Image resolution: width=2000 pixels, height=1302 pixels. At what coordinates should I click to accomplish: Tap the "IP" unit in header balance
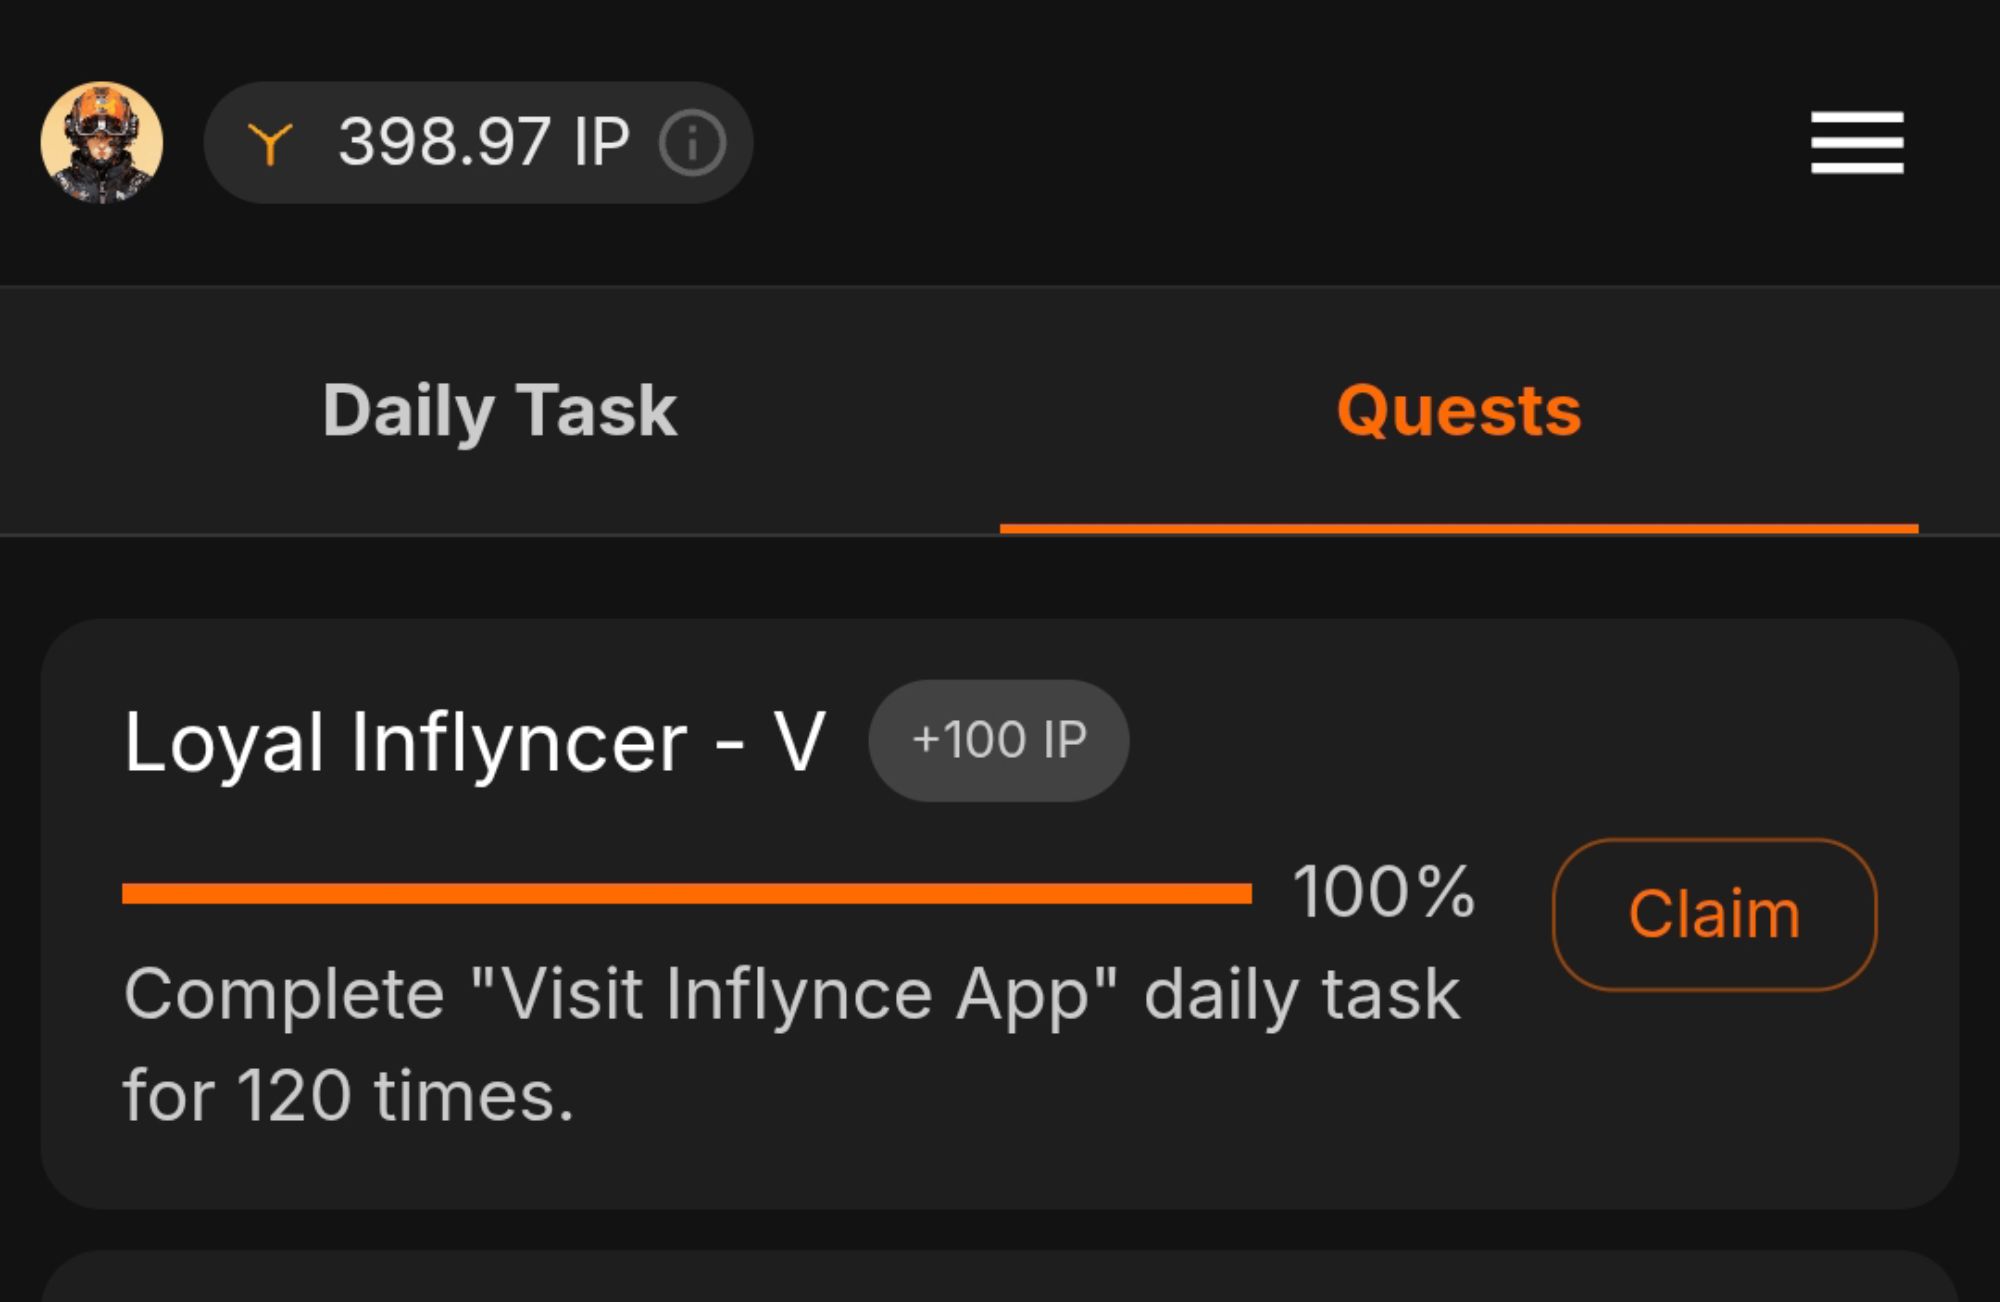pyautogui.click(x=601, y=141)
